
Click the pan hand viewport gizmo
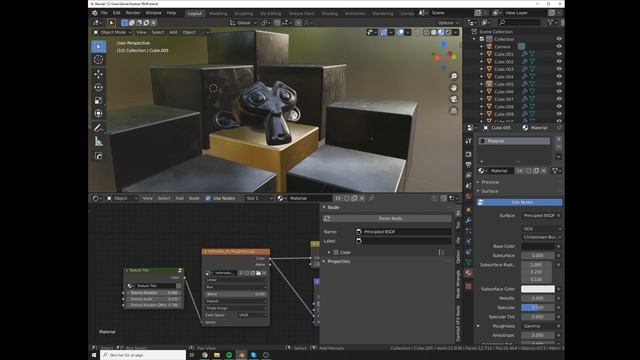pyautogui.click(x=453, y=88)
